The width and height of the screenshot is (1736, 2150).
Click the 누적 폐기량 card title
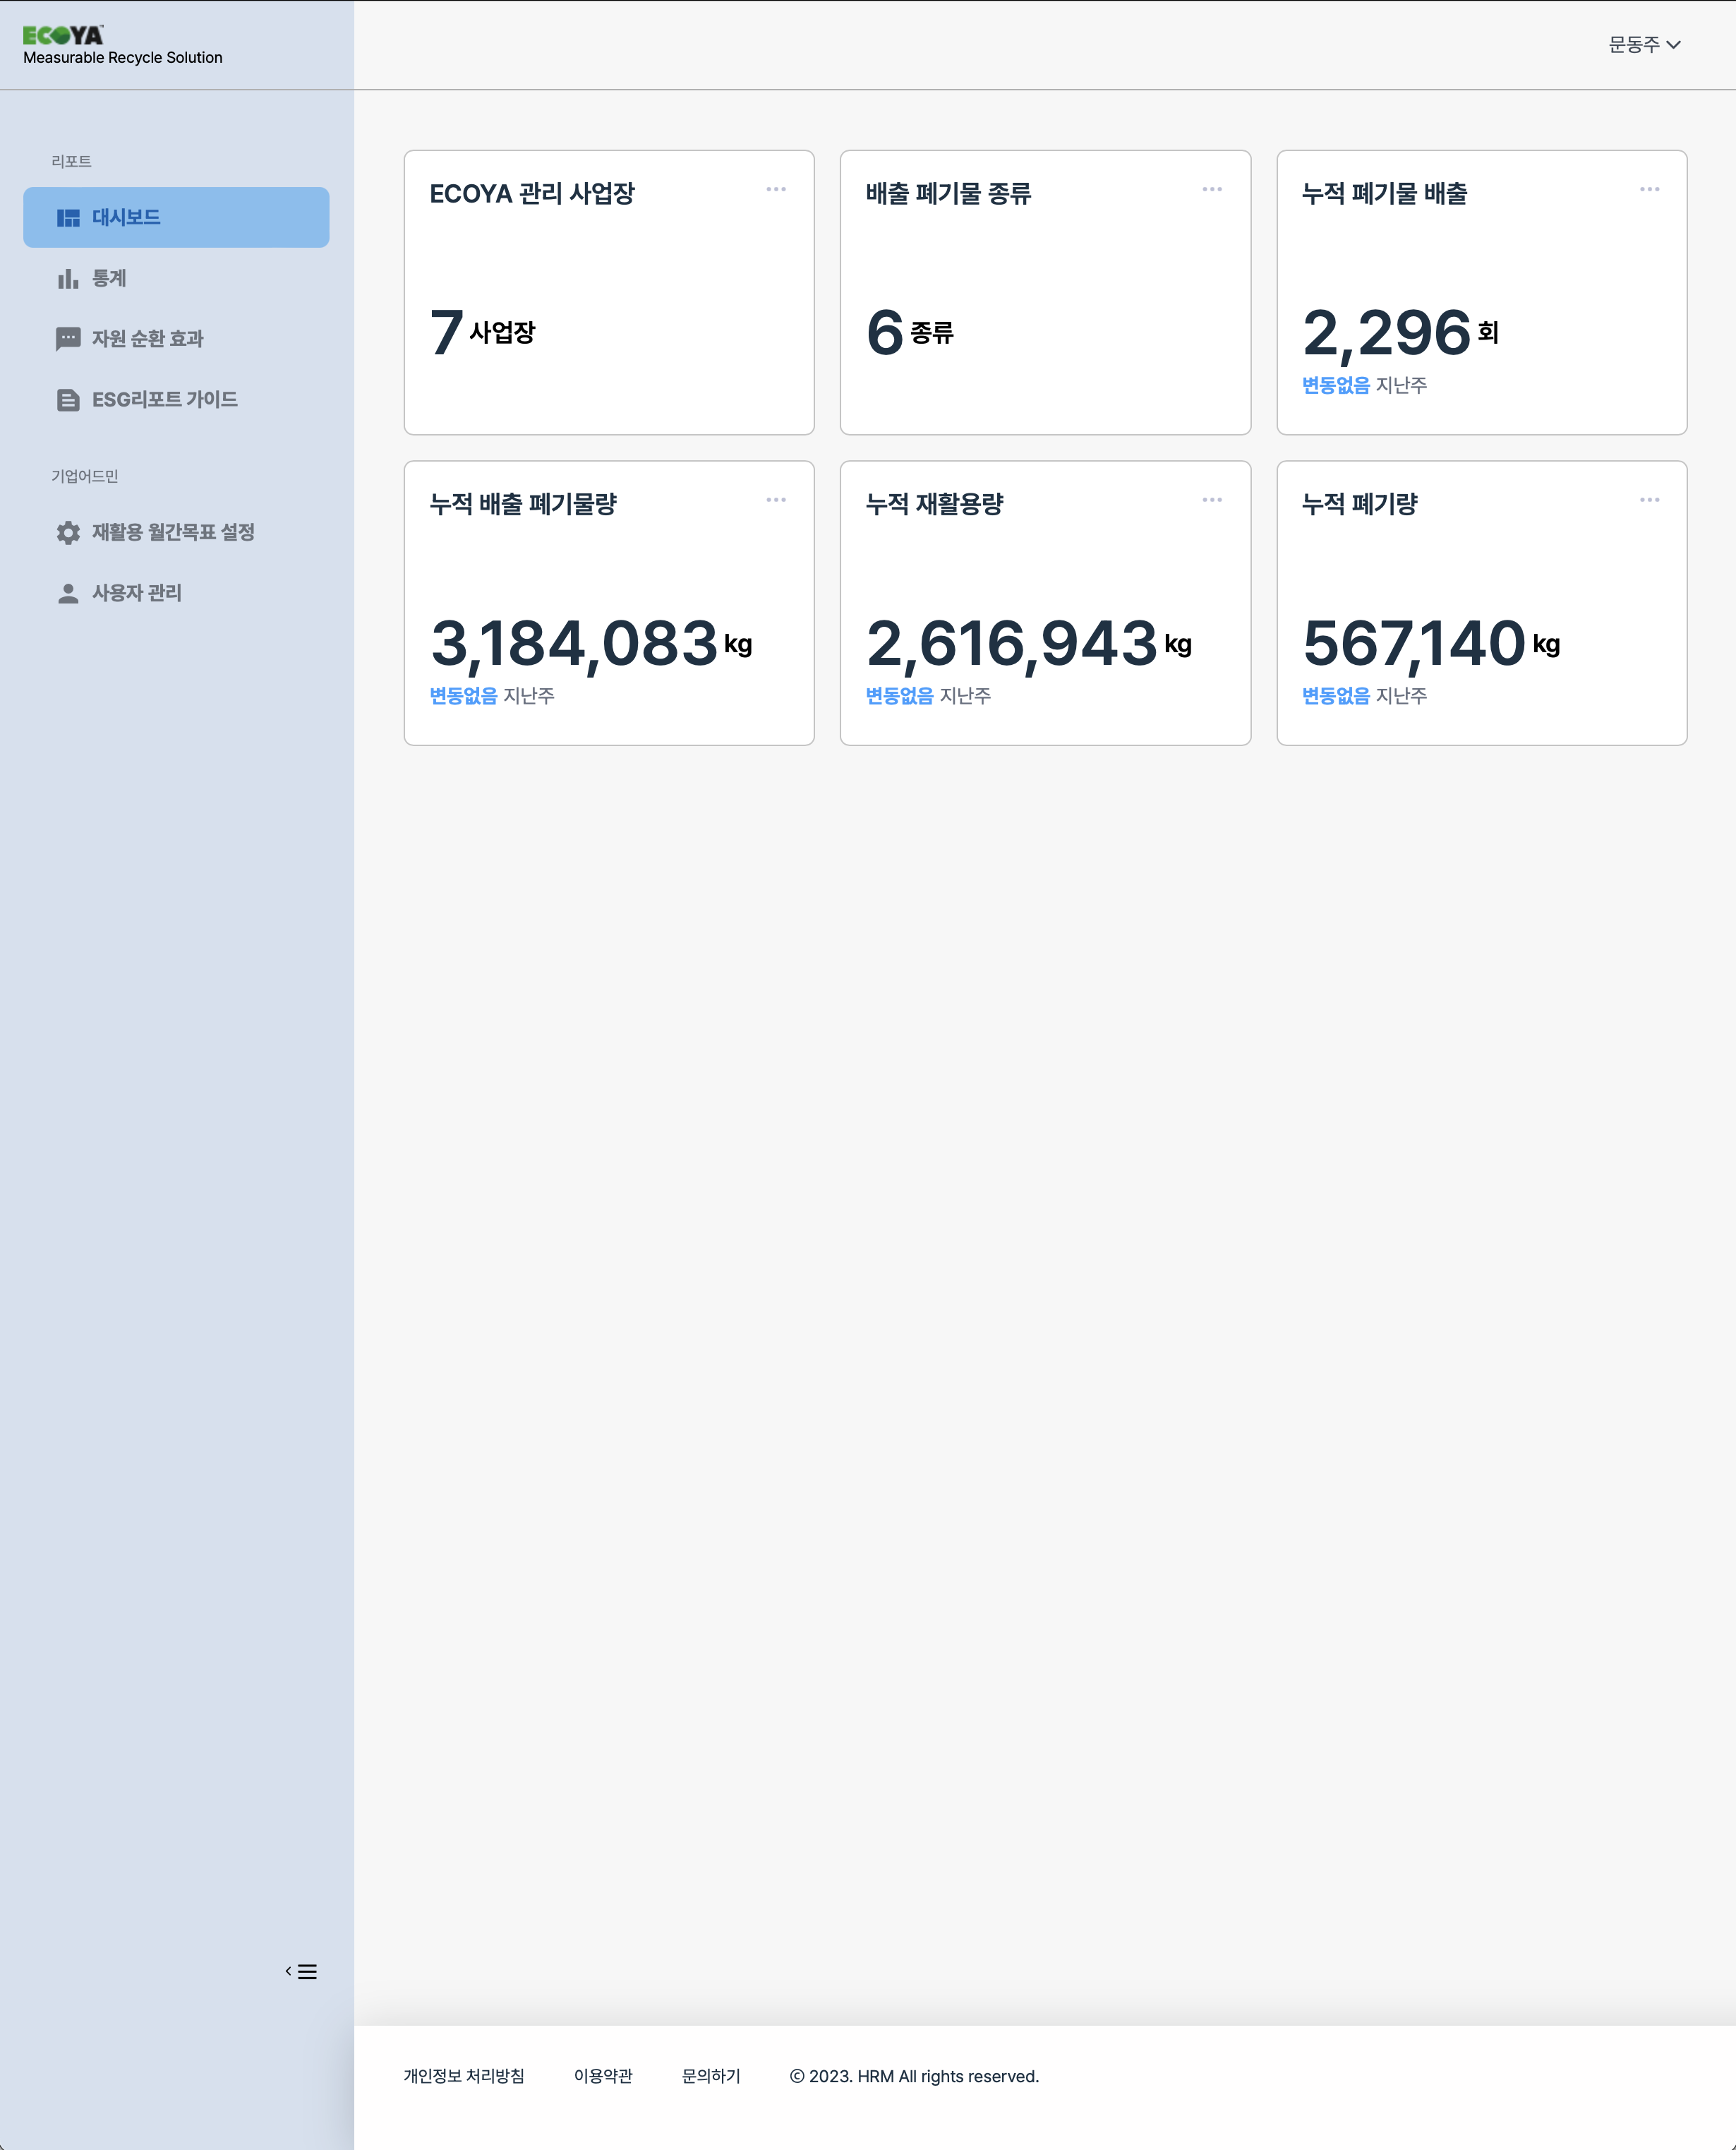tap(1360, 505)
